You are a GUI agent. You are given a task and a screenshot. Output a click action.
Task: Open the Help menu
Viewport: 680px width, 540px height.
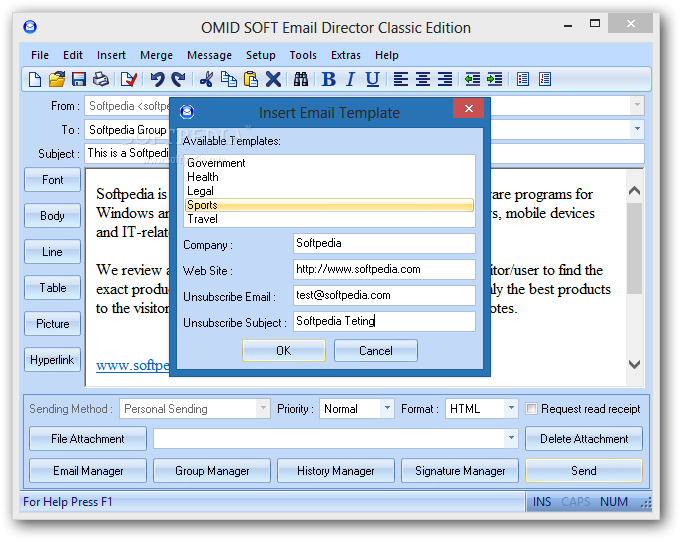point(386,55)
